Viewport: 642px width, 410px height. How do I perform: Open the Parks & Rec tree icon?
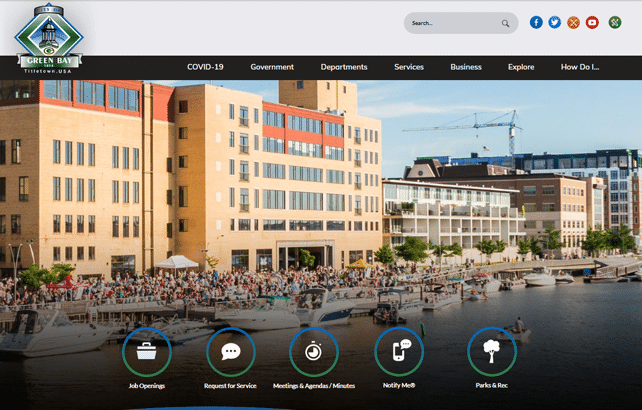pyautogui.click(x=491, y=352)
